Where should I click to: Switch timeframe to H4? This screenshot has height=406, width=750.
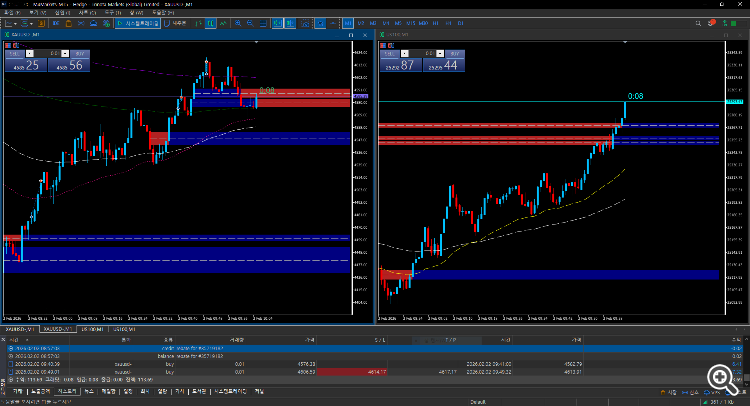point(448,23)
